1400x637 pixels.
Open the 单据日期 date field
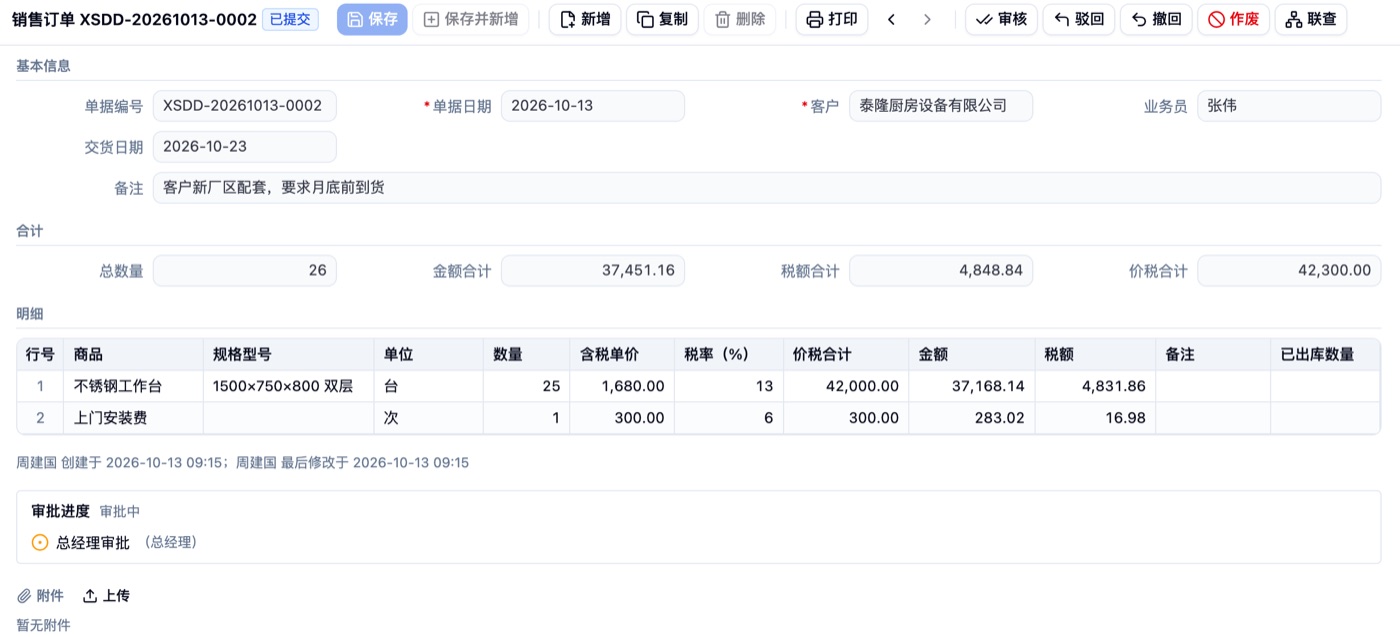tap(593, 106)
